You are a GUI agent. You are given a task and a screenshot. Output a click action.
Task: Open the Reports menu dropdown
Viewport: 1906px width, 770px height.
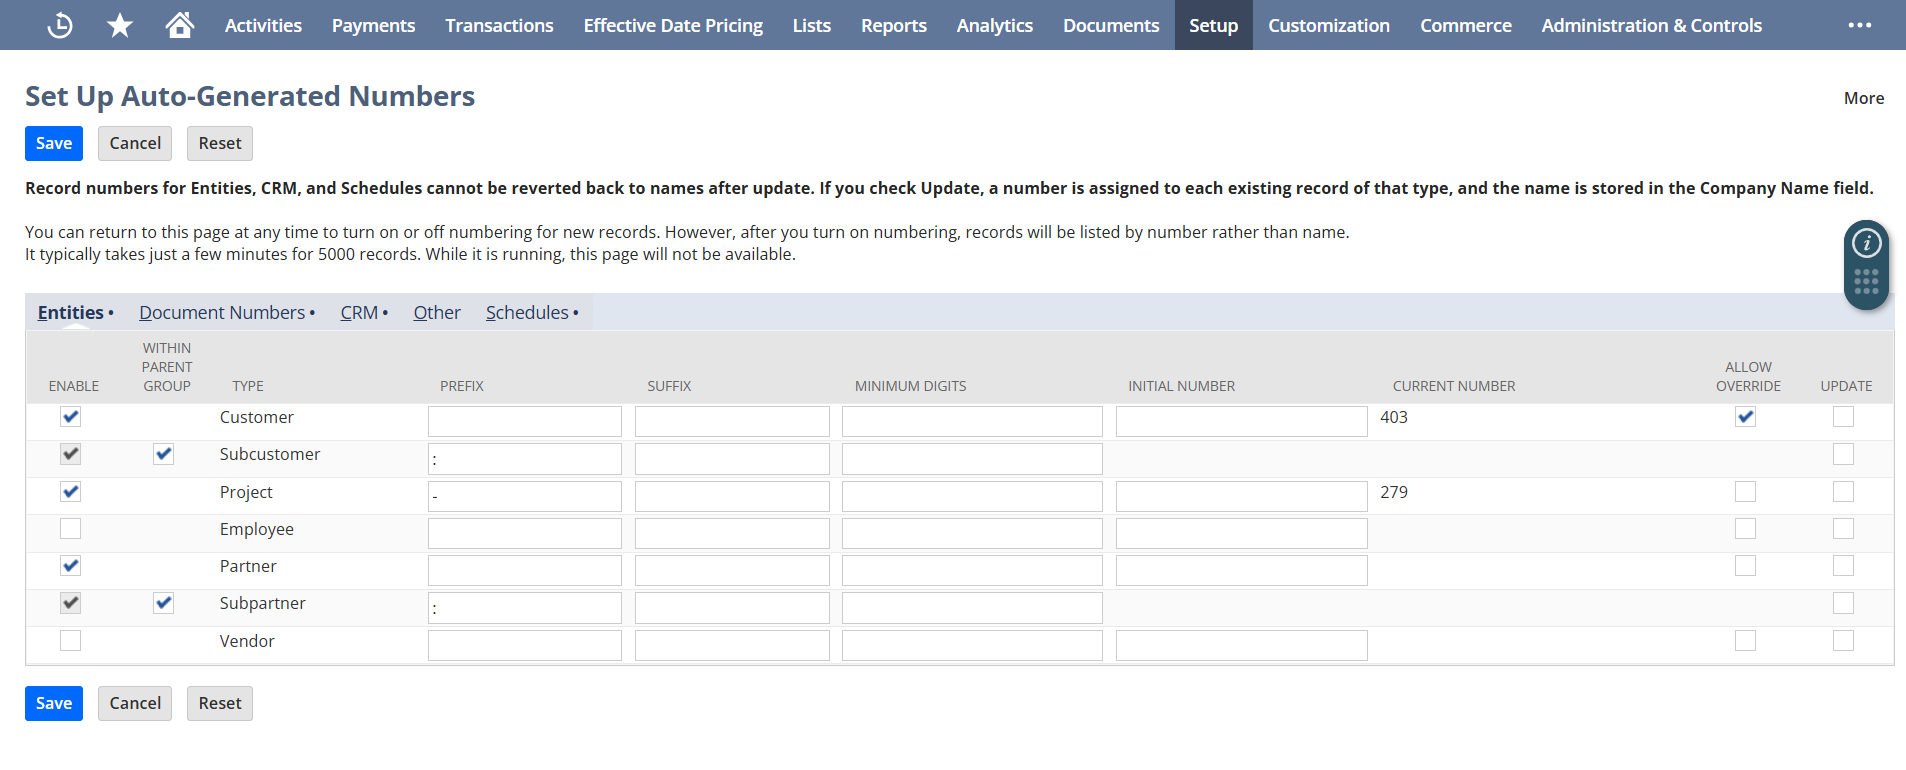pos(893,25)
